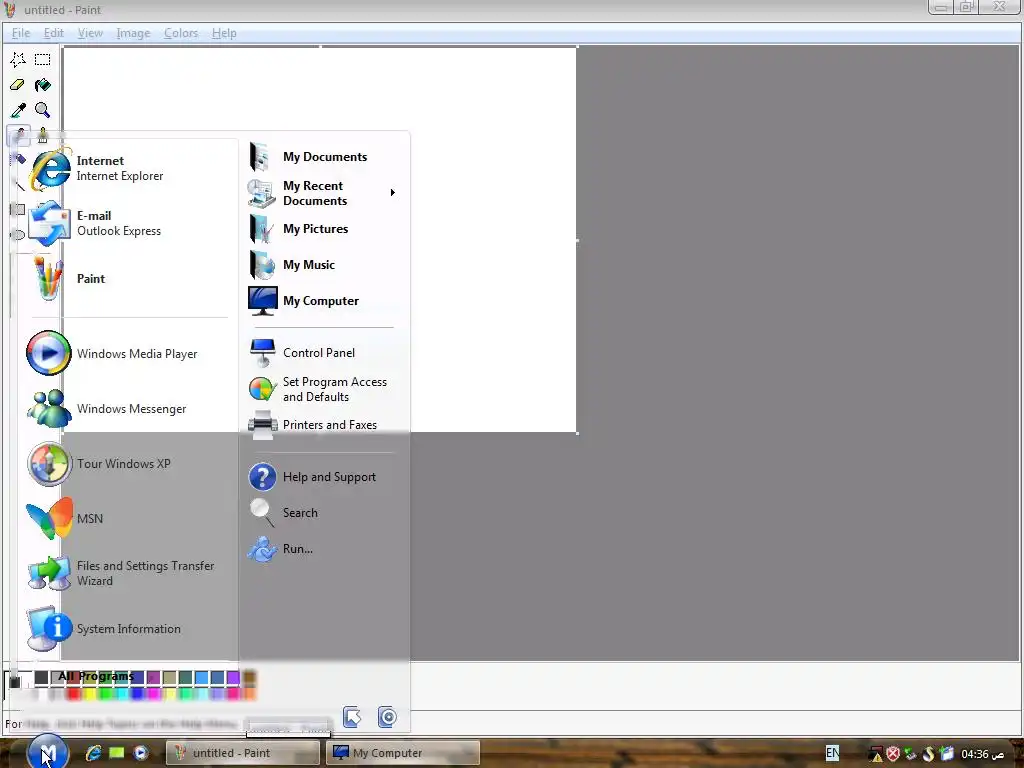
Task: Select the Eraser tool
Action: 18,85
